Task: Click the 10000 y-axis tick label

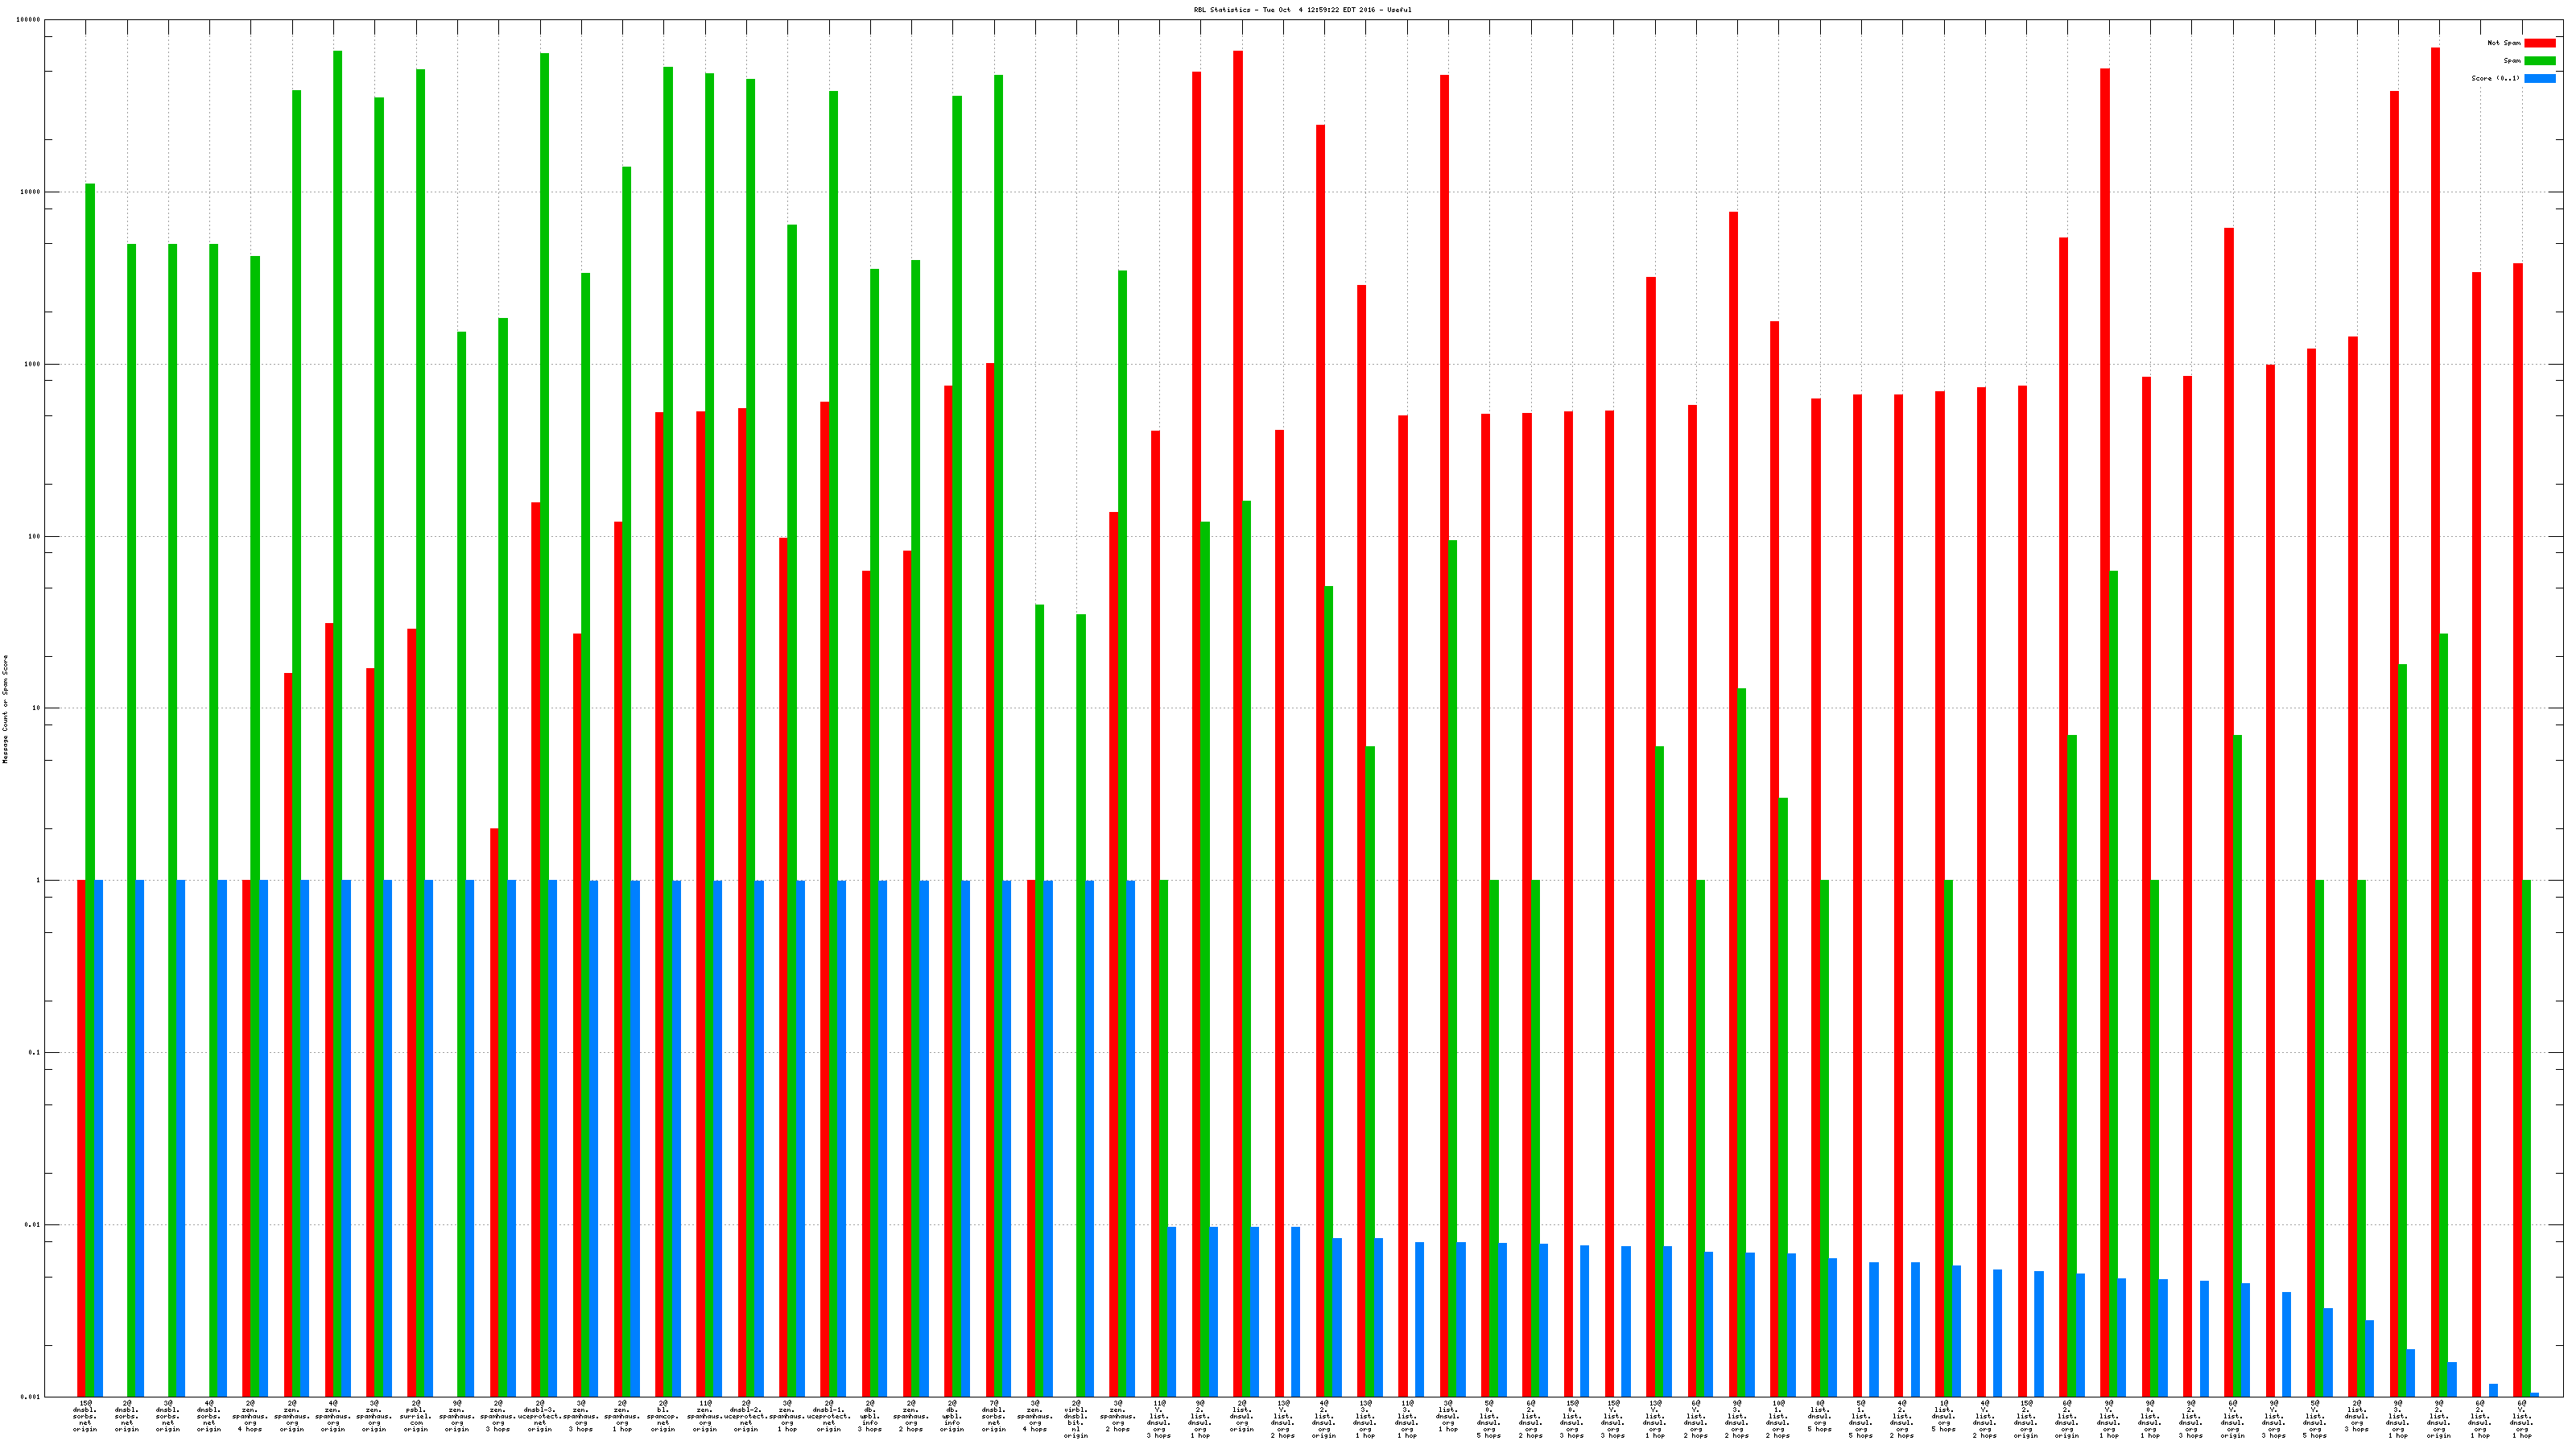Action: pos(31,192)
